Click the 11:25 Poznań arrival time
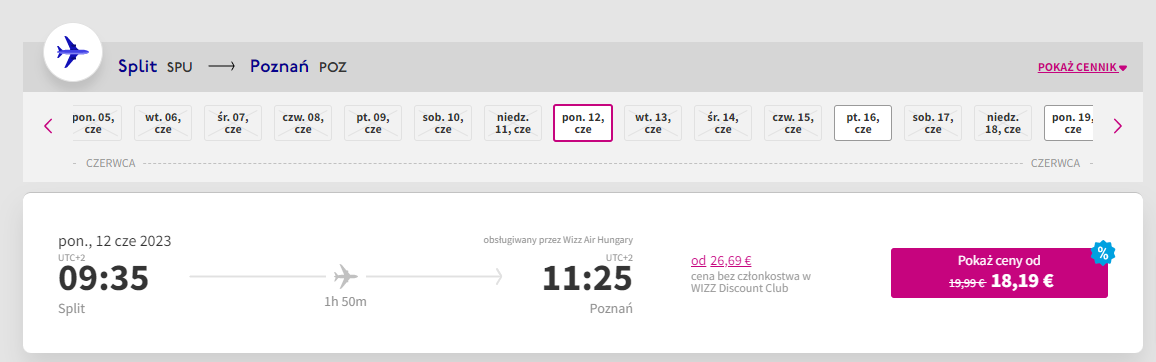1156x362 pixels. point(588,279)
